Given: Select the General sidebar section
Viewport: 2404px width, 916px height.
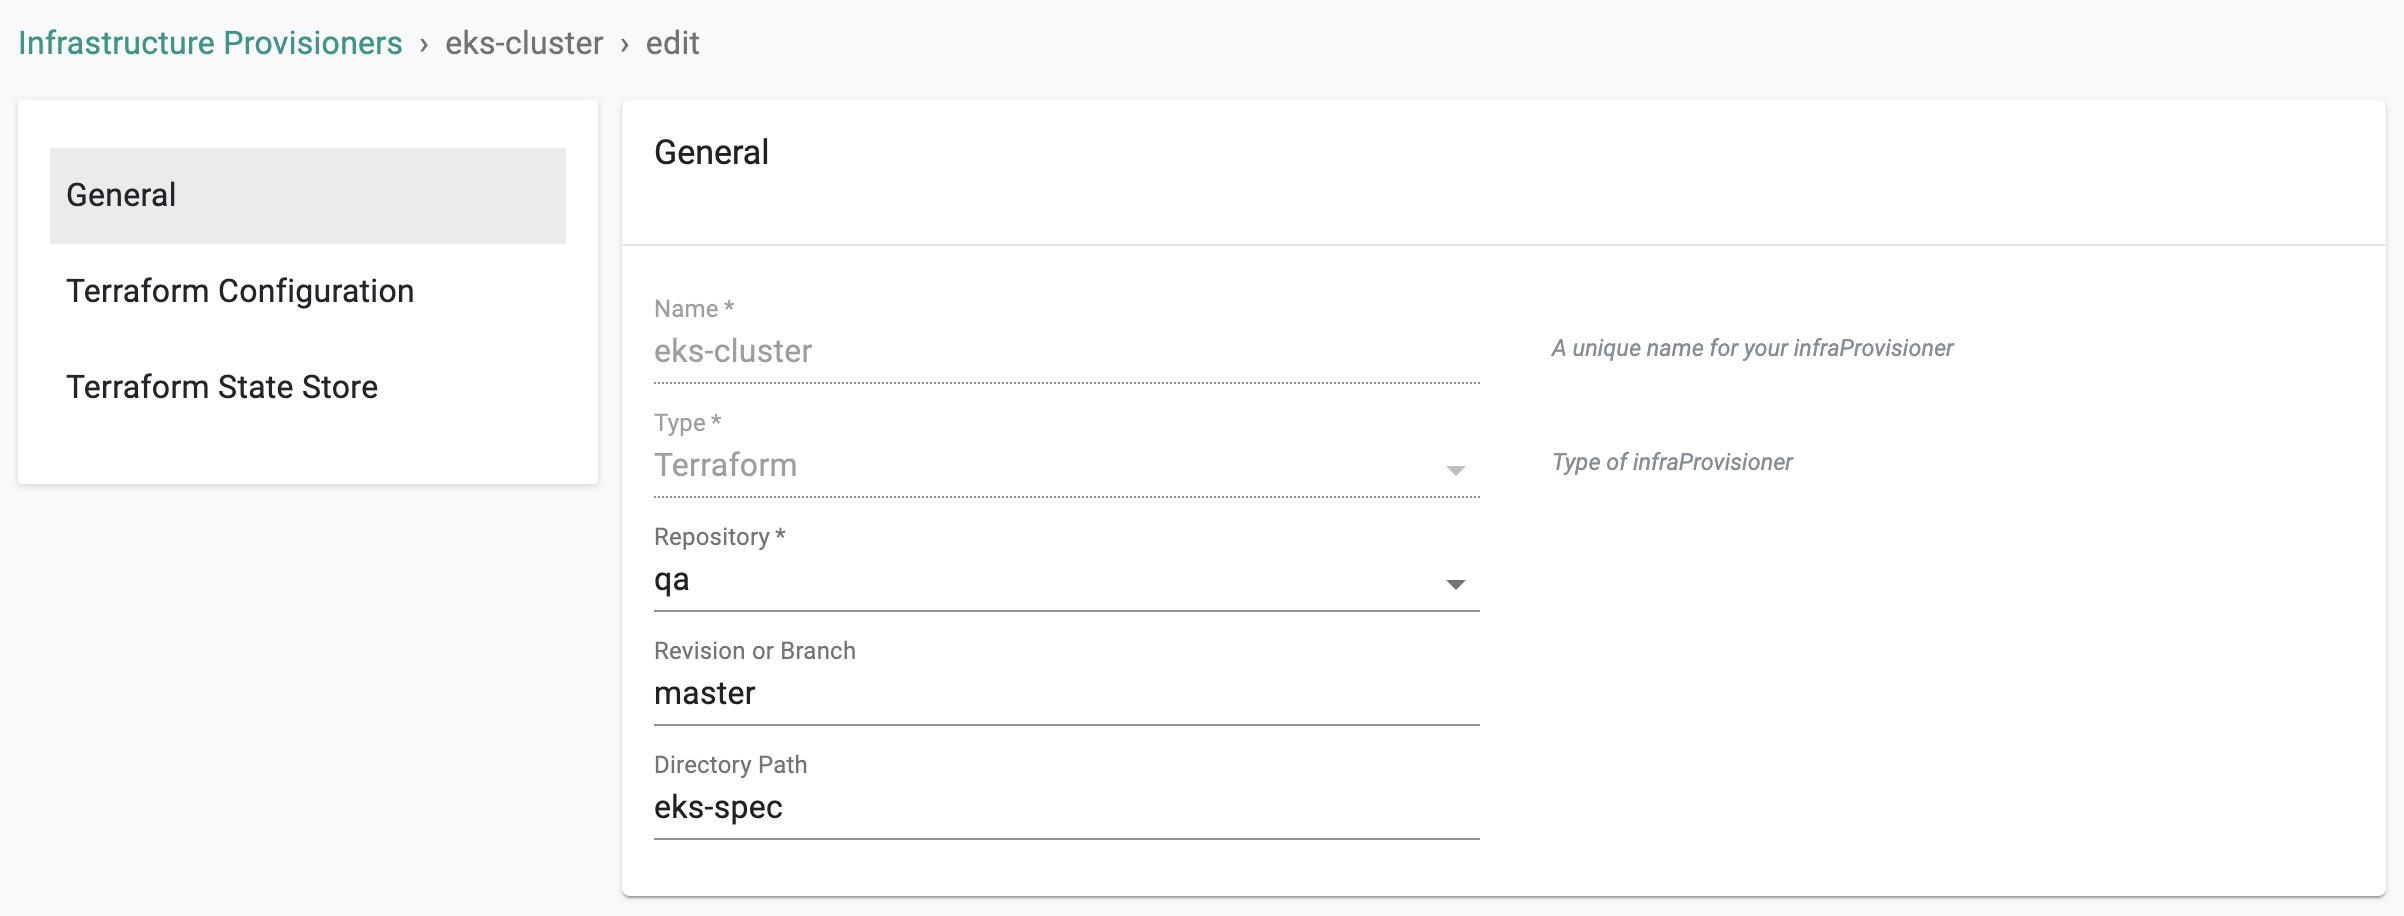Looking at the screenshot, I should click(308, 195).
